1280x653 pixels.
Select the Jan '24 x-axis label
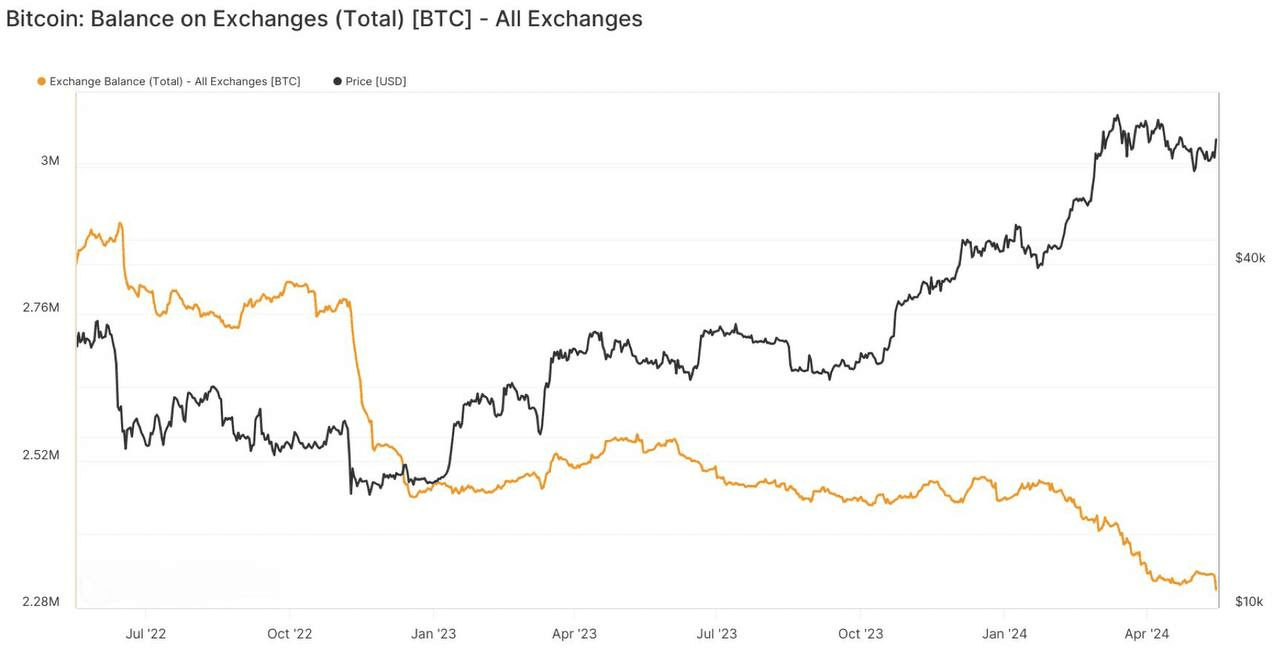click(x=1004, y=634)
